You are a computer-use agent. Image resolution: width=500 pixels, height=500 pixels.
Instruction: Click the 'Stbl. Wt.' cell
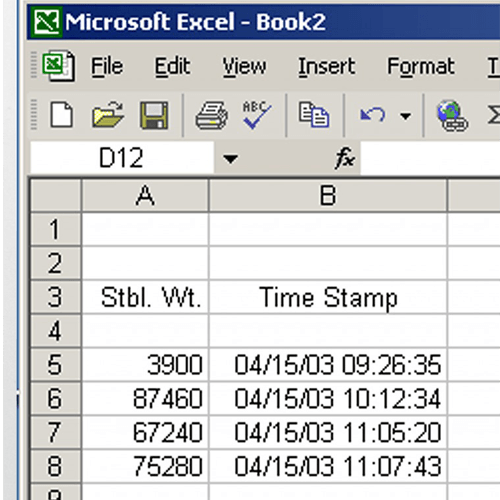145,297
